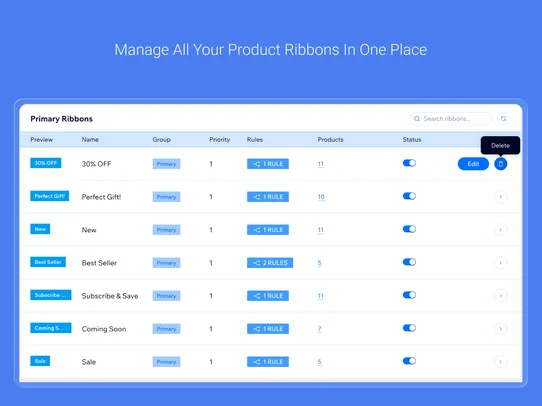Click the 30% OFF preview ribbon badge
The image size is (542, 406).
click(46, 163)
